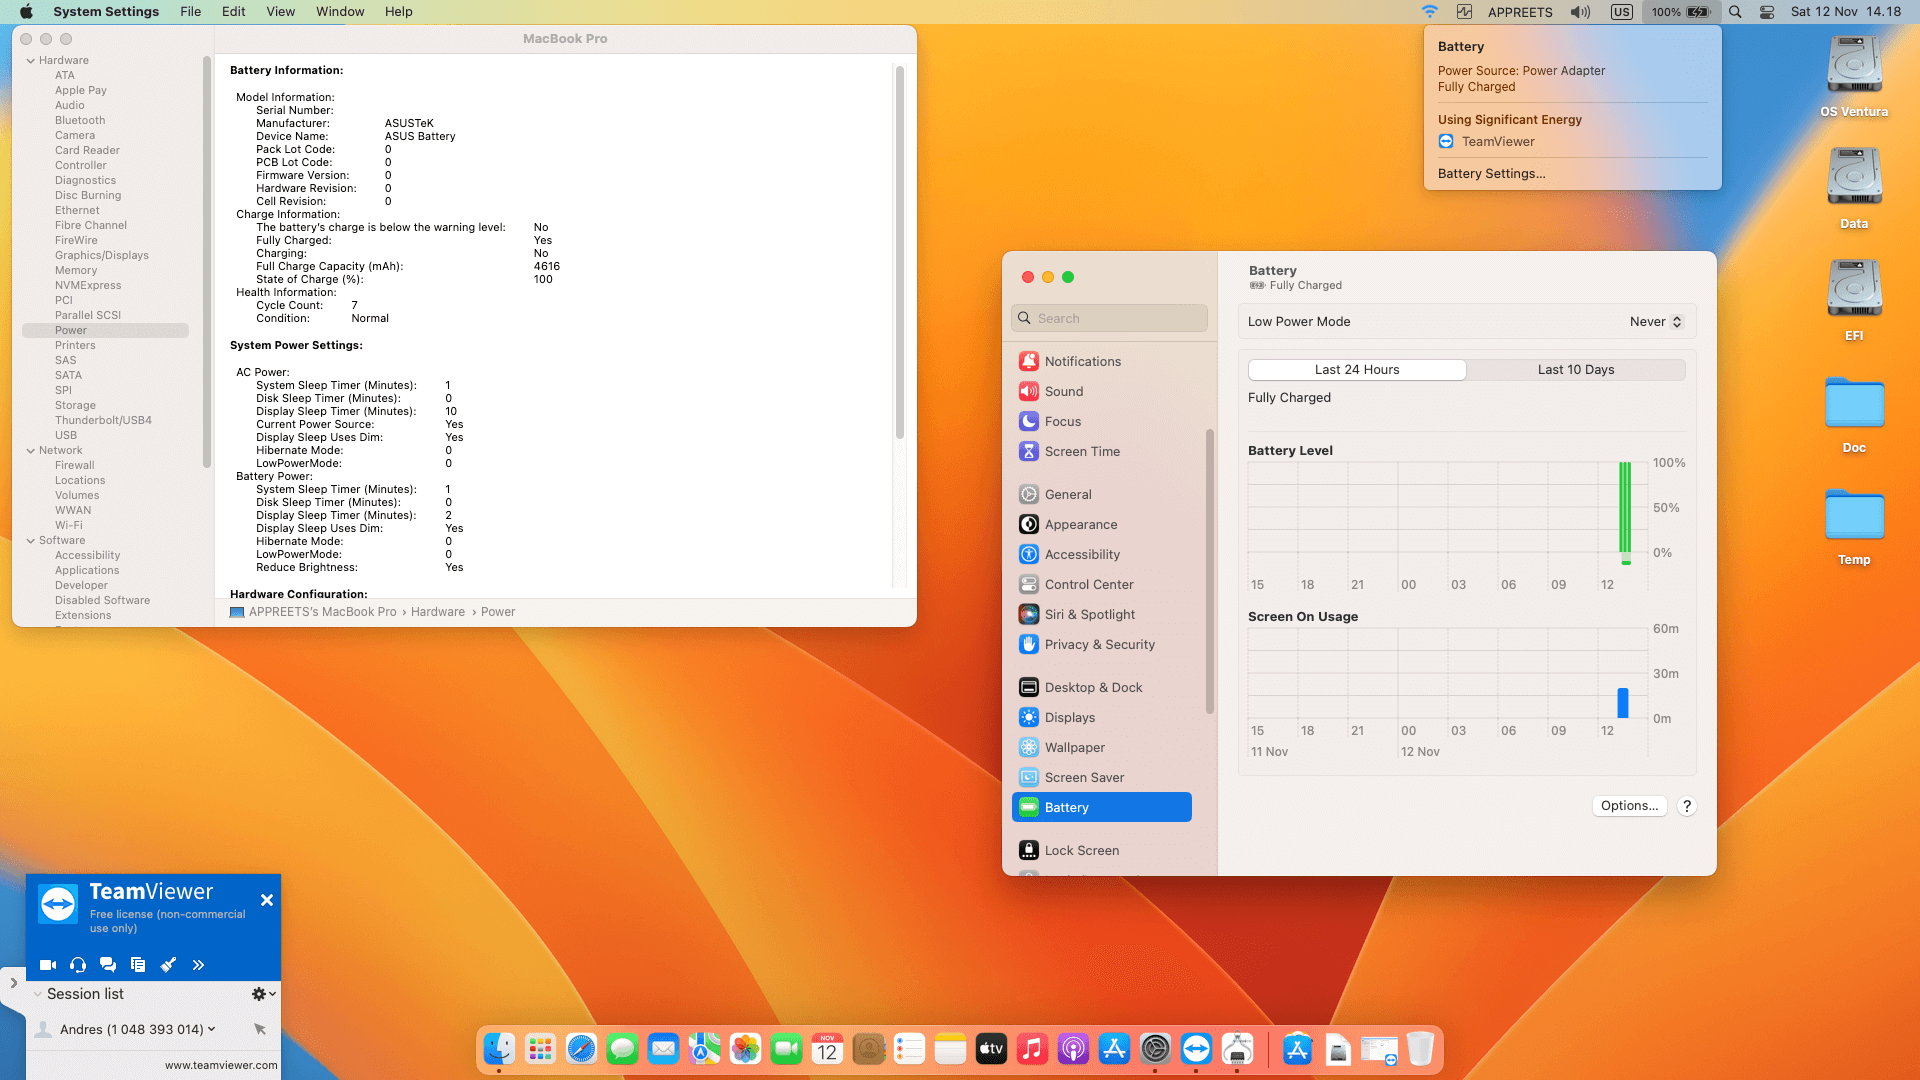Open Messages from the Dock
This screenshot has width=1920, height=1080.
[622, 1049]
